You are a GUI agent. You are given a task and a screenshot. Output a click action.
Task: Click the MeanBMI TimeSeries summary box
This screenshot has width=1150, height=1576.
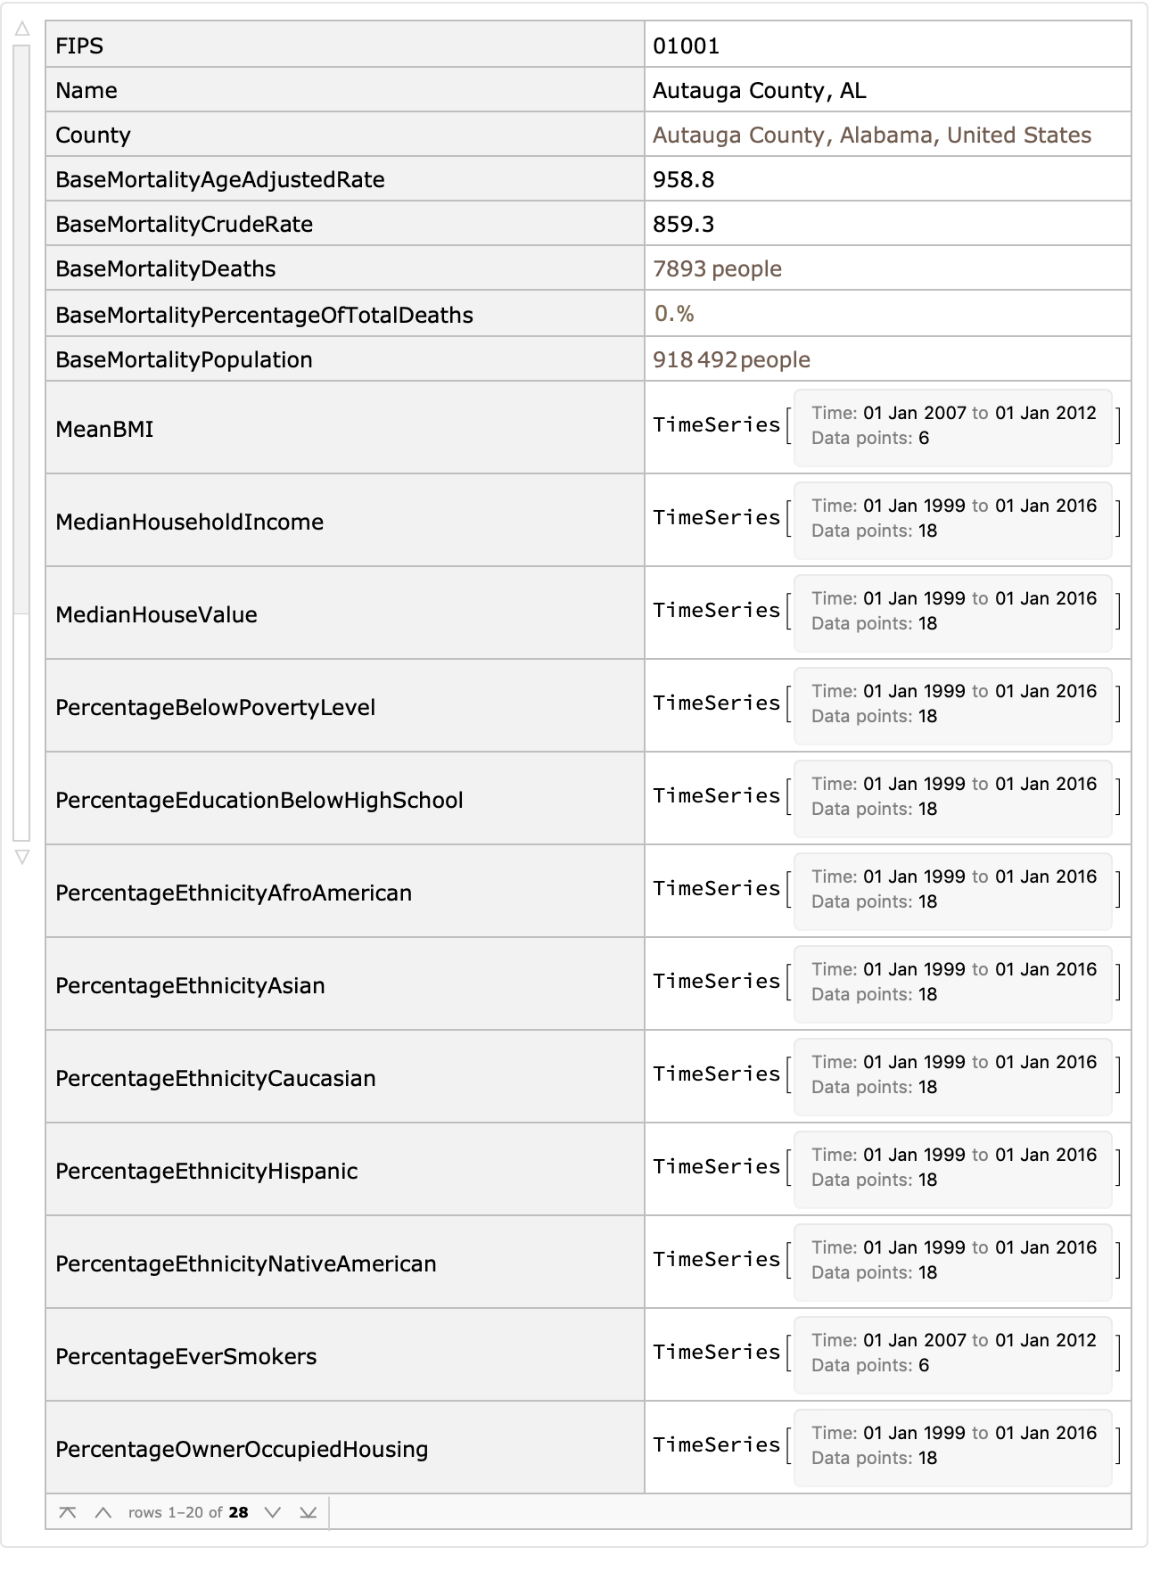pyautogui.click(x=952, y=426)
